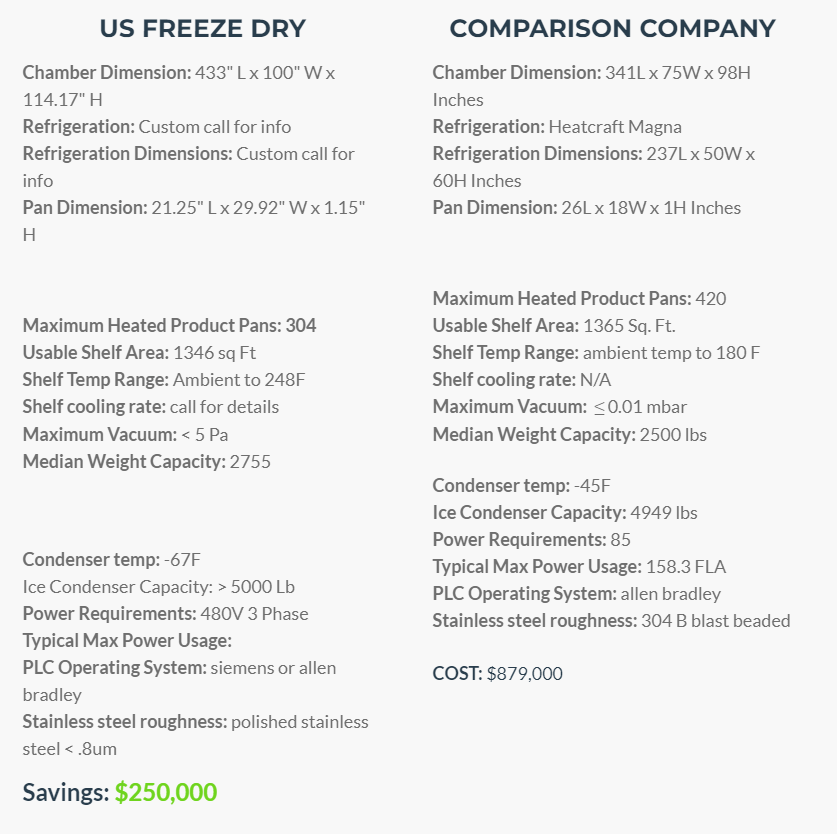
Task: Click Ice Condenser Capacity: 4949 lbs
Action: pos(565,513)
